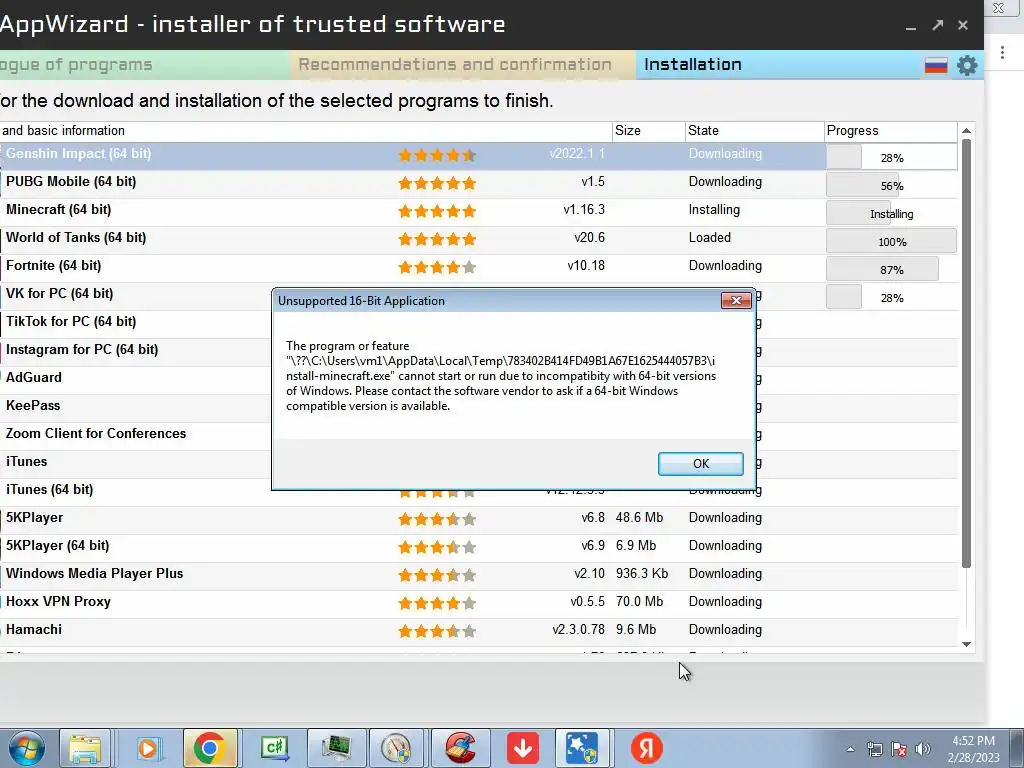Open the C# application taskbar icon

tap(275, 748)
